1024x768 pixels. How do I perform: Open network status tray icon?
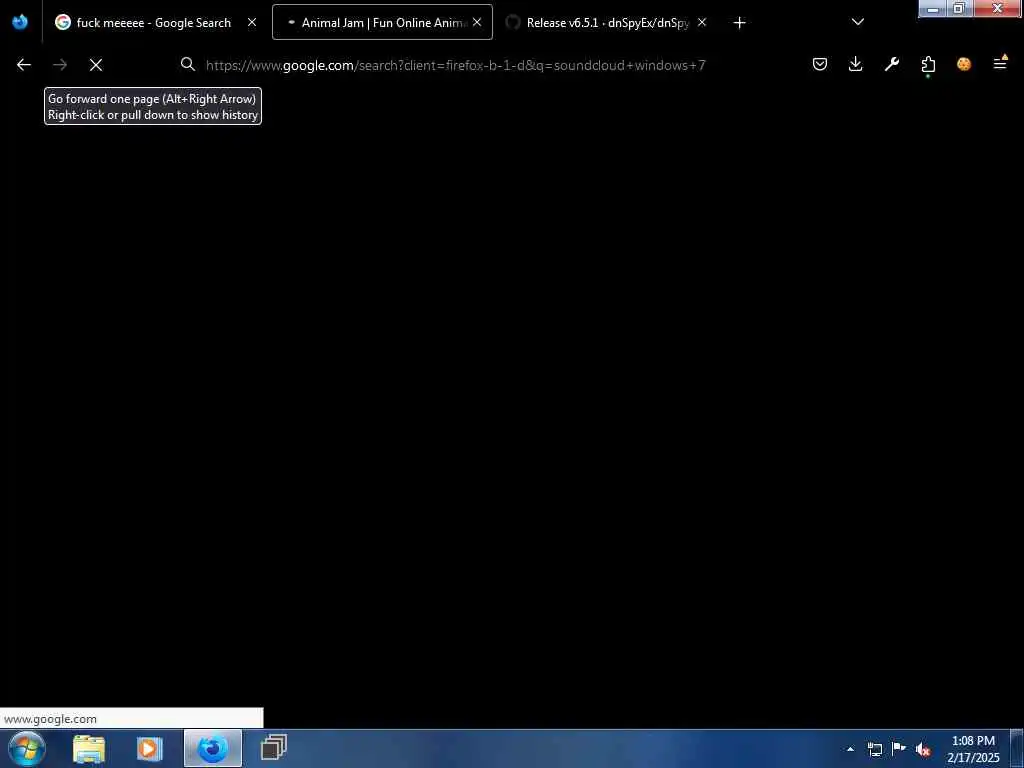(874, 749)
